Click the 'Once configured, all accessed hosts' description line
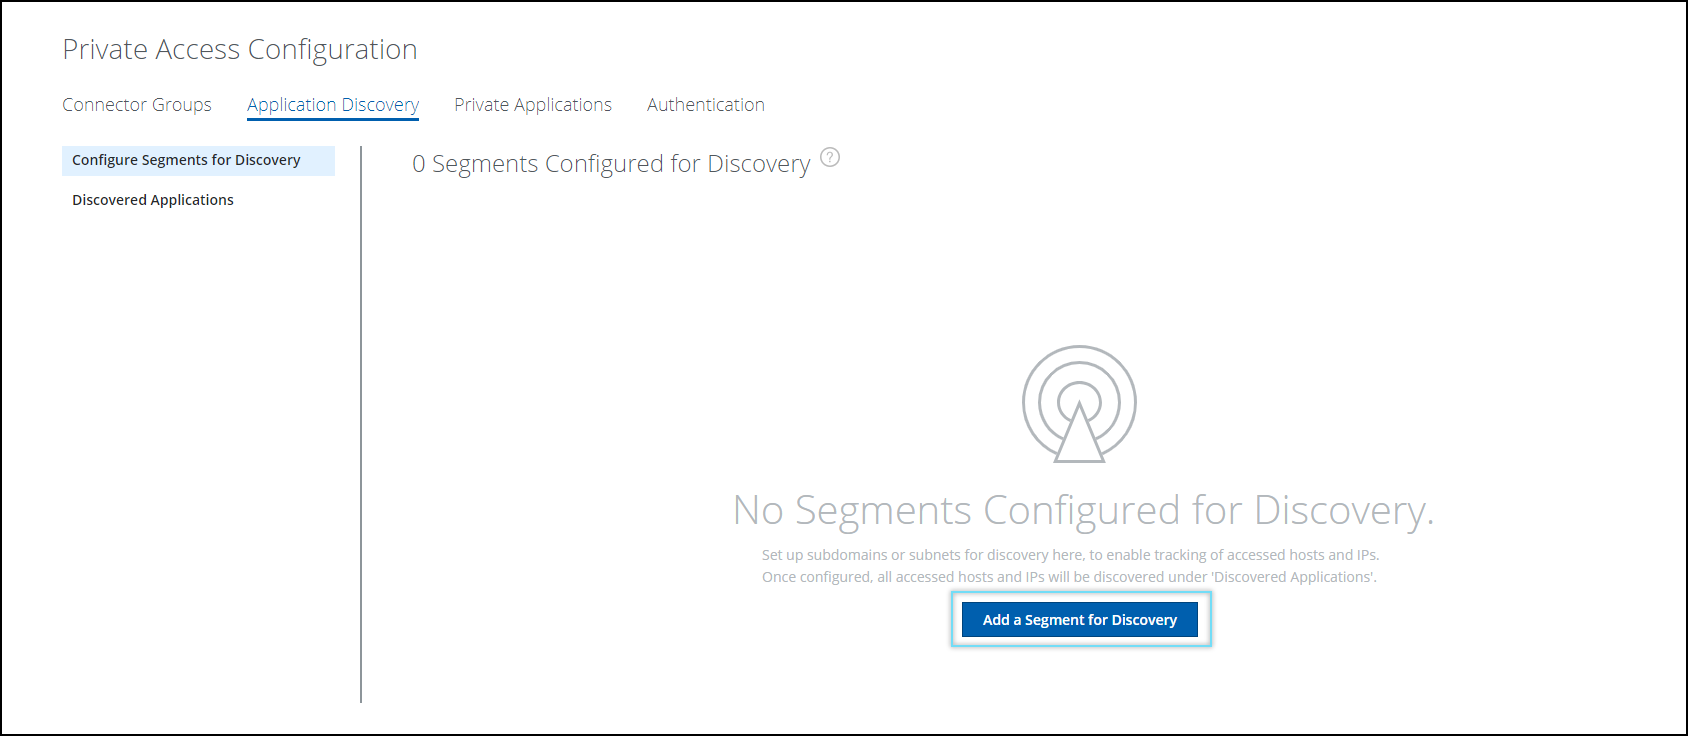This screenshot has width=1688, height=736. [1069, 577]
